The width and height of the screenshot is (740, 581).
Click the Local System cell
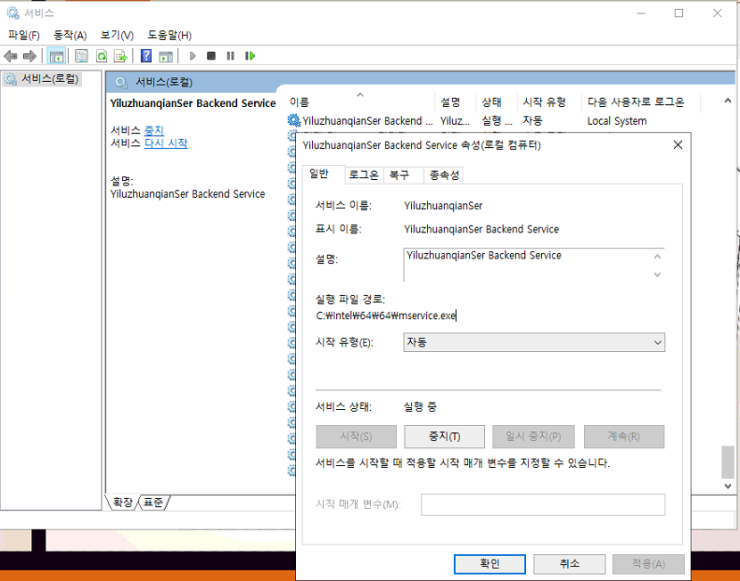point(617,121)
